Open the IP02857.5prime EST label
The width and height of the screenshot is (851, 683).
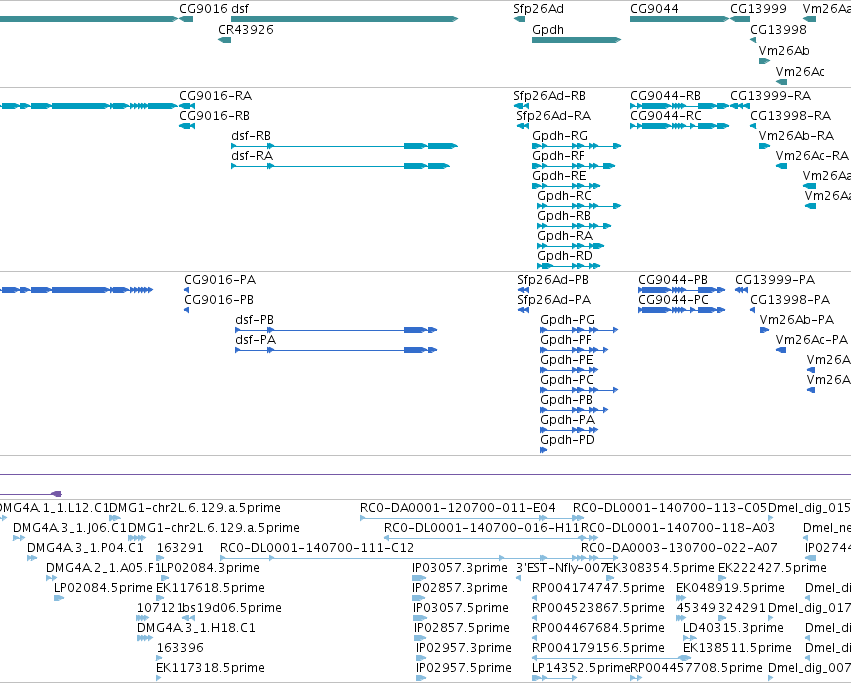(462, 628)
